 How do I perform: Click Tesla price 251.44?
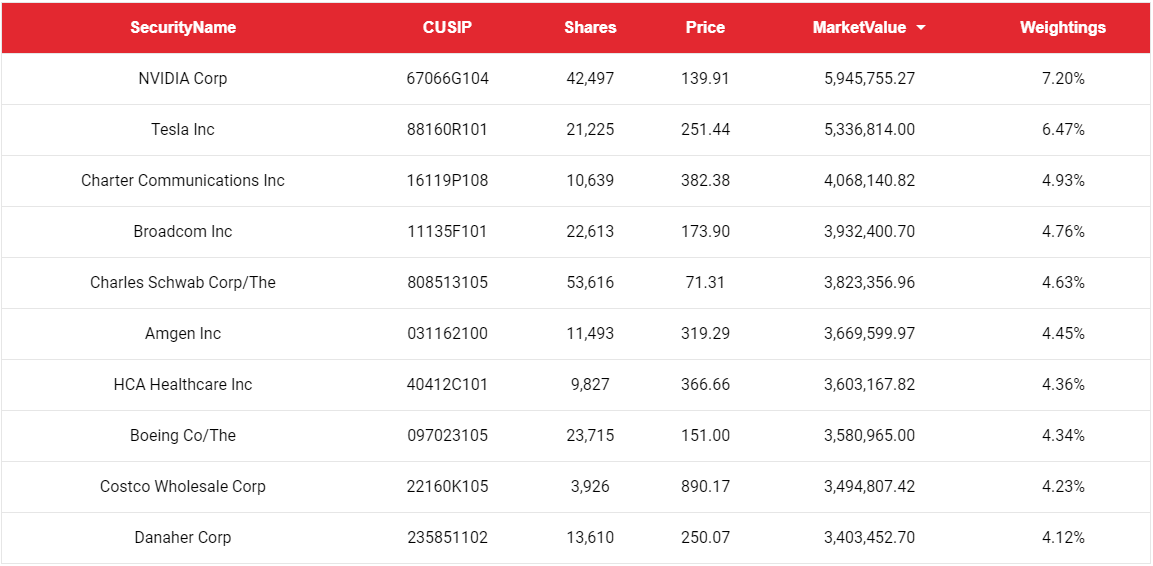[705, 129]
